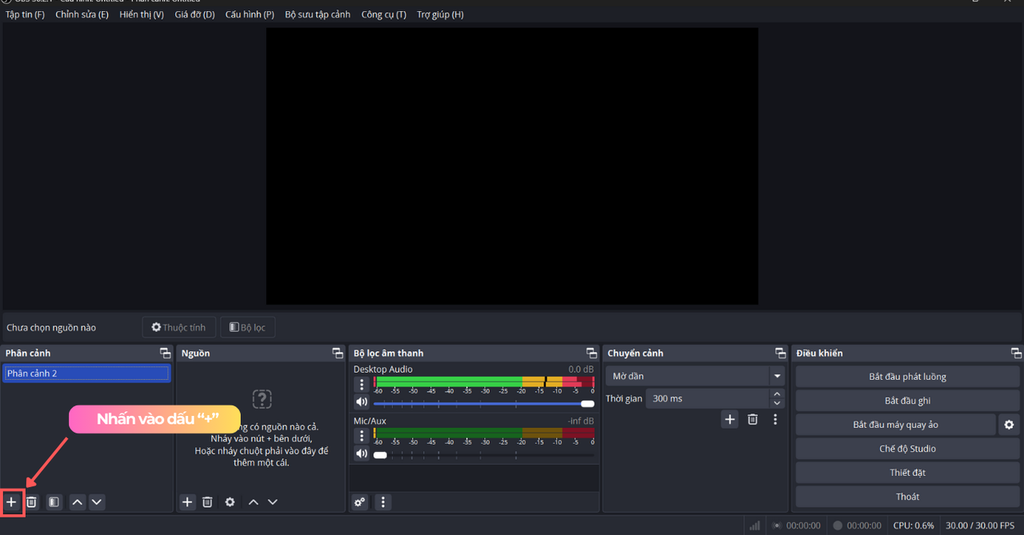Open scene filters icon in Phân cảnh panel
Viewport: 1024px width, 535px height.
[x=54, y=502]
